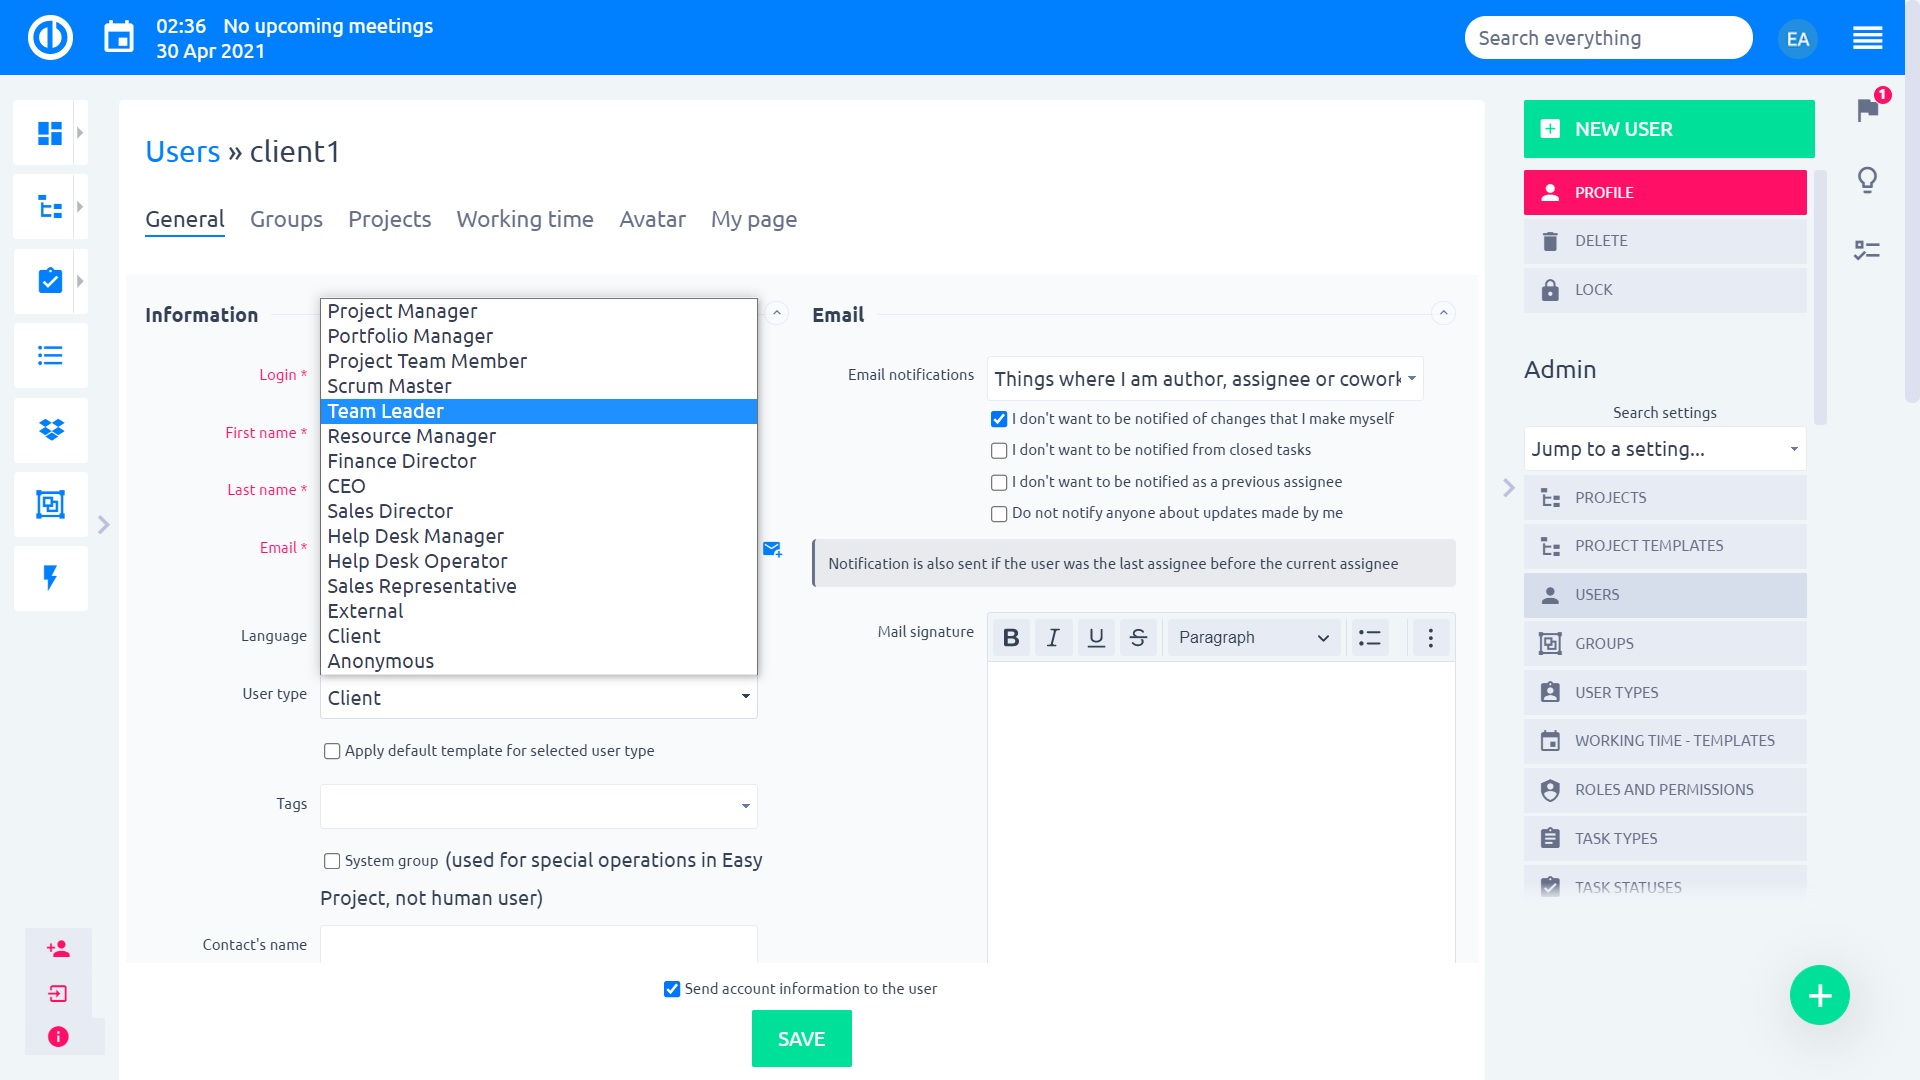Check 'Apply default template for selected user type'
1920x1080 pixels.
click(332, 751)
